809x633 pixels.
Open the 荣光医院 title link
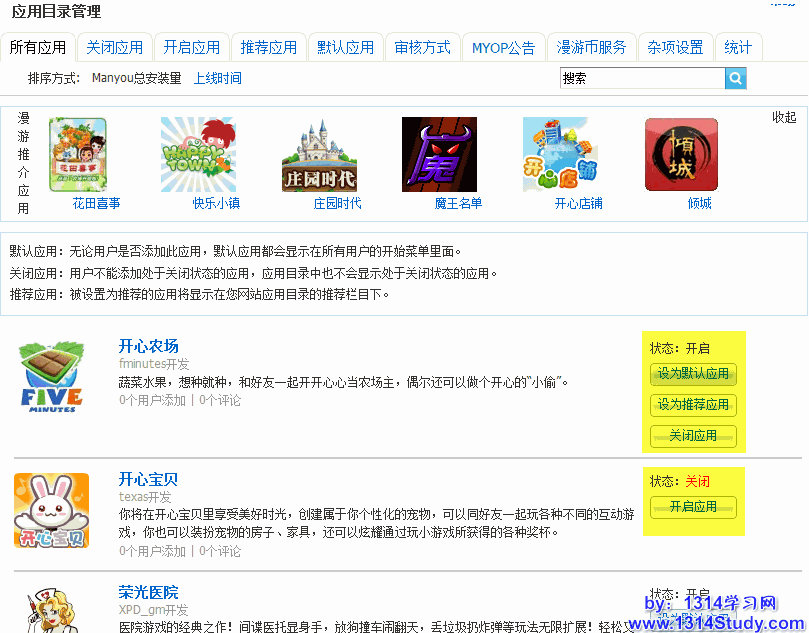148,592
